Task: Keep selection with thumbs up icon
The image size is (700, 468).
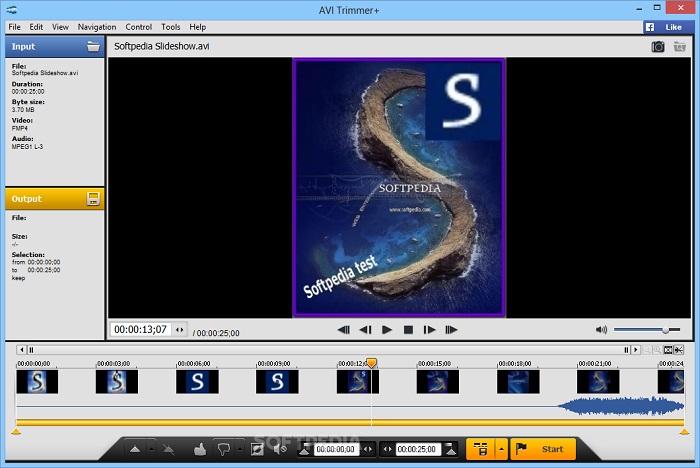Action: click(200, 449)
